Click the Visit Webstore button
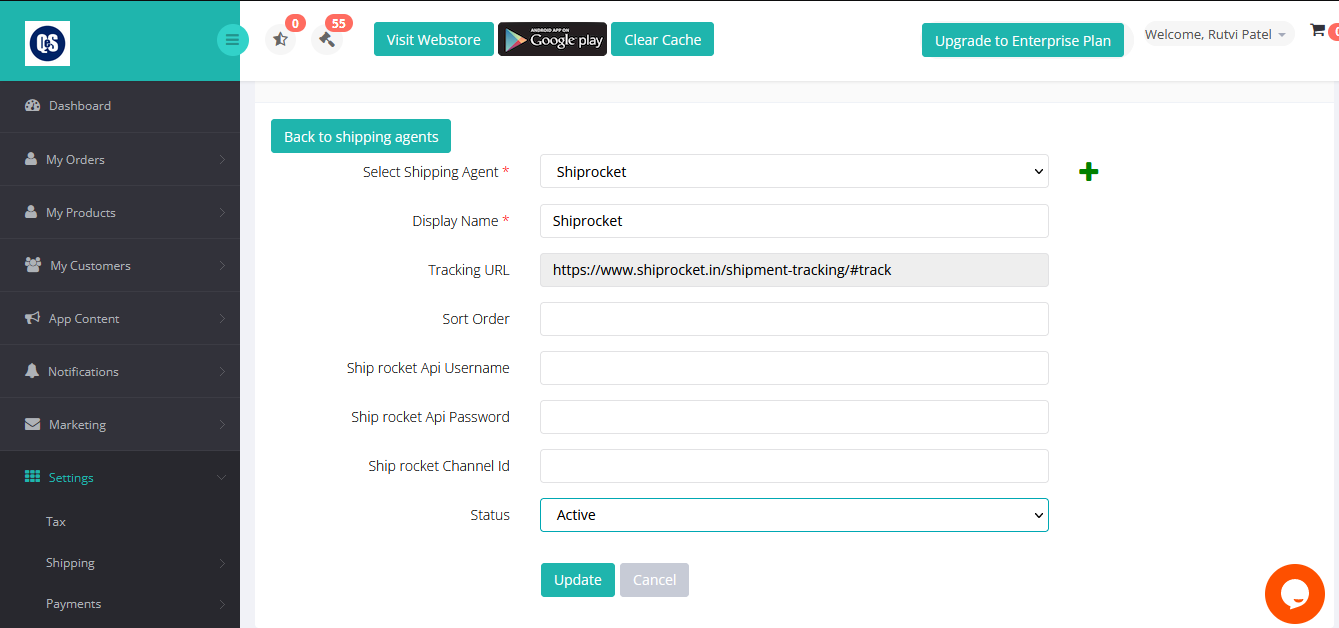Image resolution: width=1339 pixels, height=628 pixels. (434, 39)
